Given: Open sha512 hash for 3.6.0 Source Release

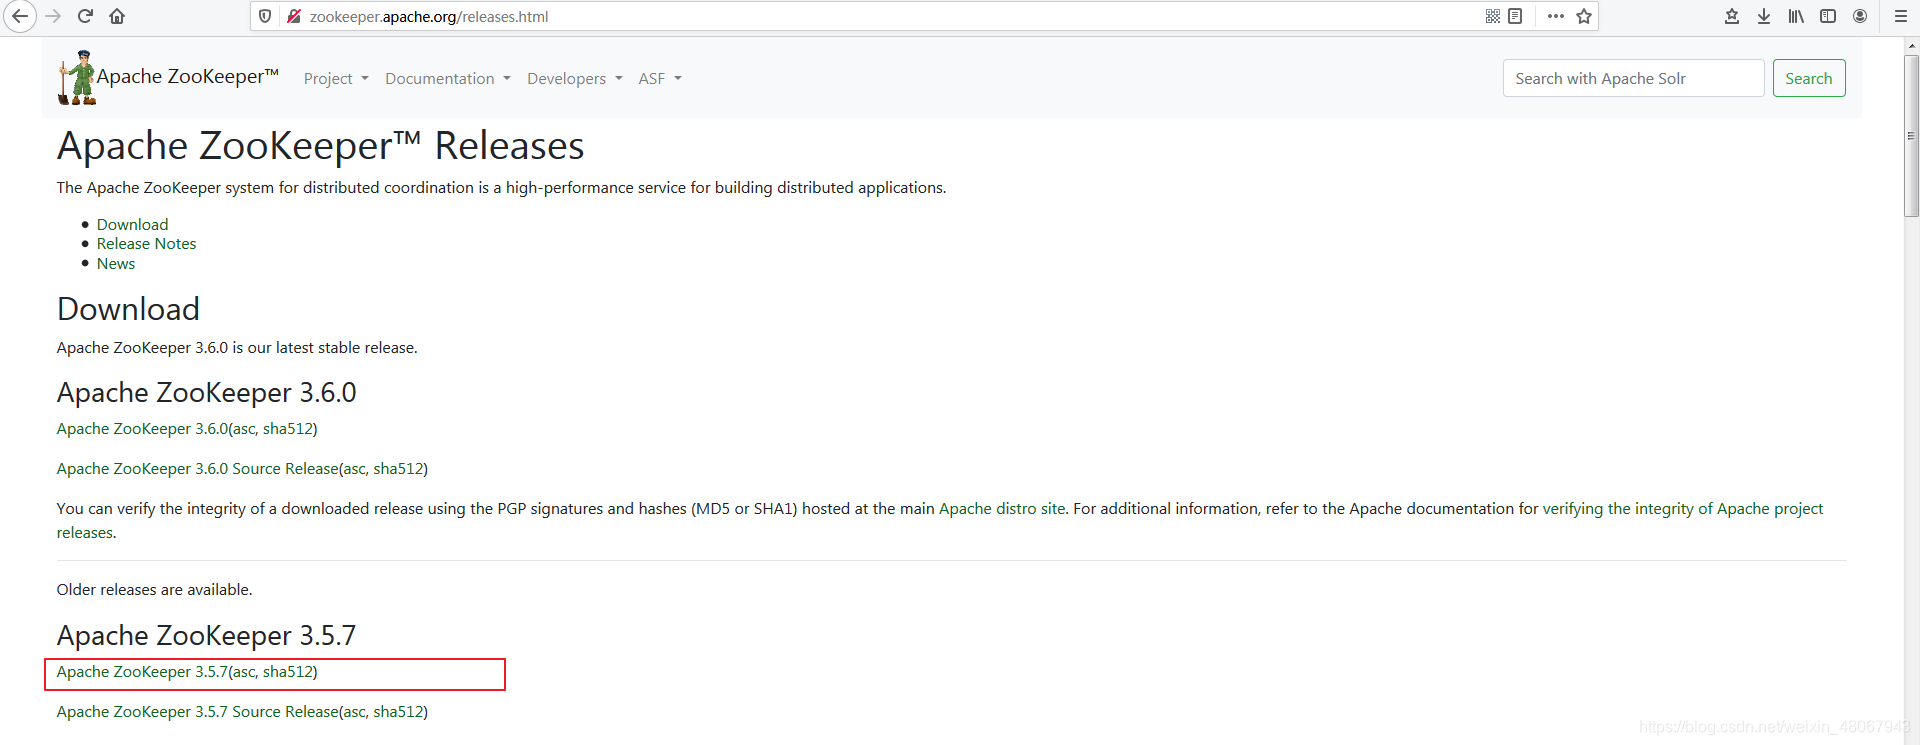Looking at the screenshot, I should coord(397,469).
